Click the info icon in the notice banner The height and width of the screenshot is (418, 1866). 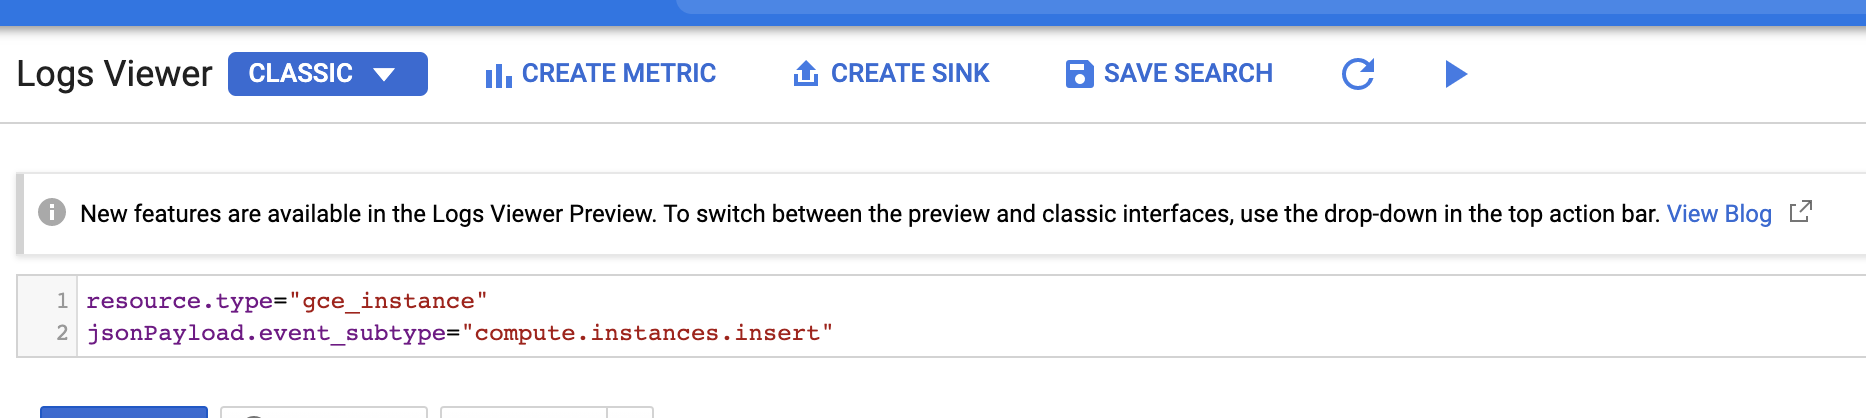52,213
